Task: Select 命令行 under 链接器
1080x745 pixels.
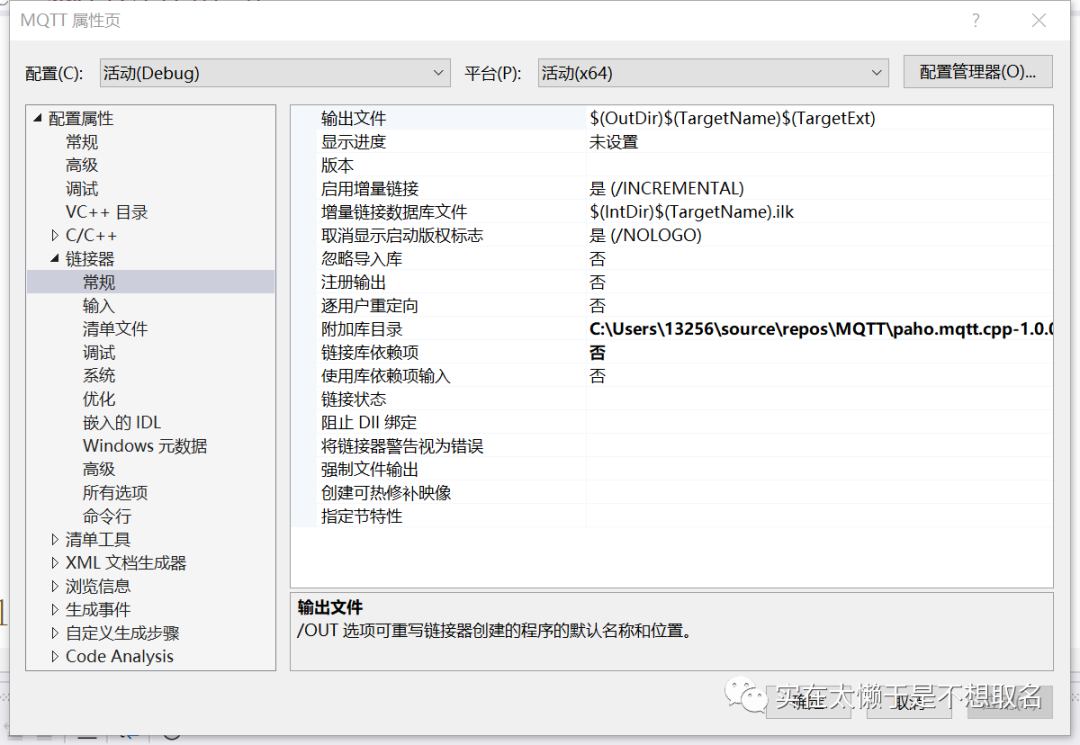Action: pyautogui.click(x=107, y=517)
